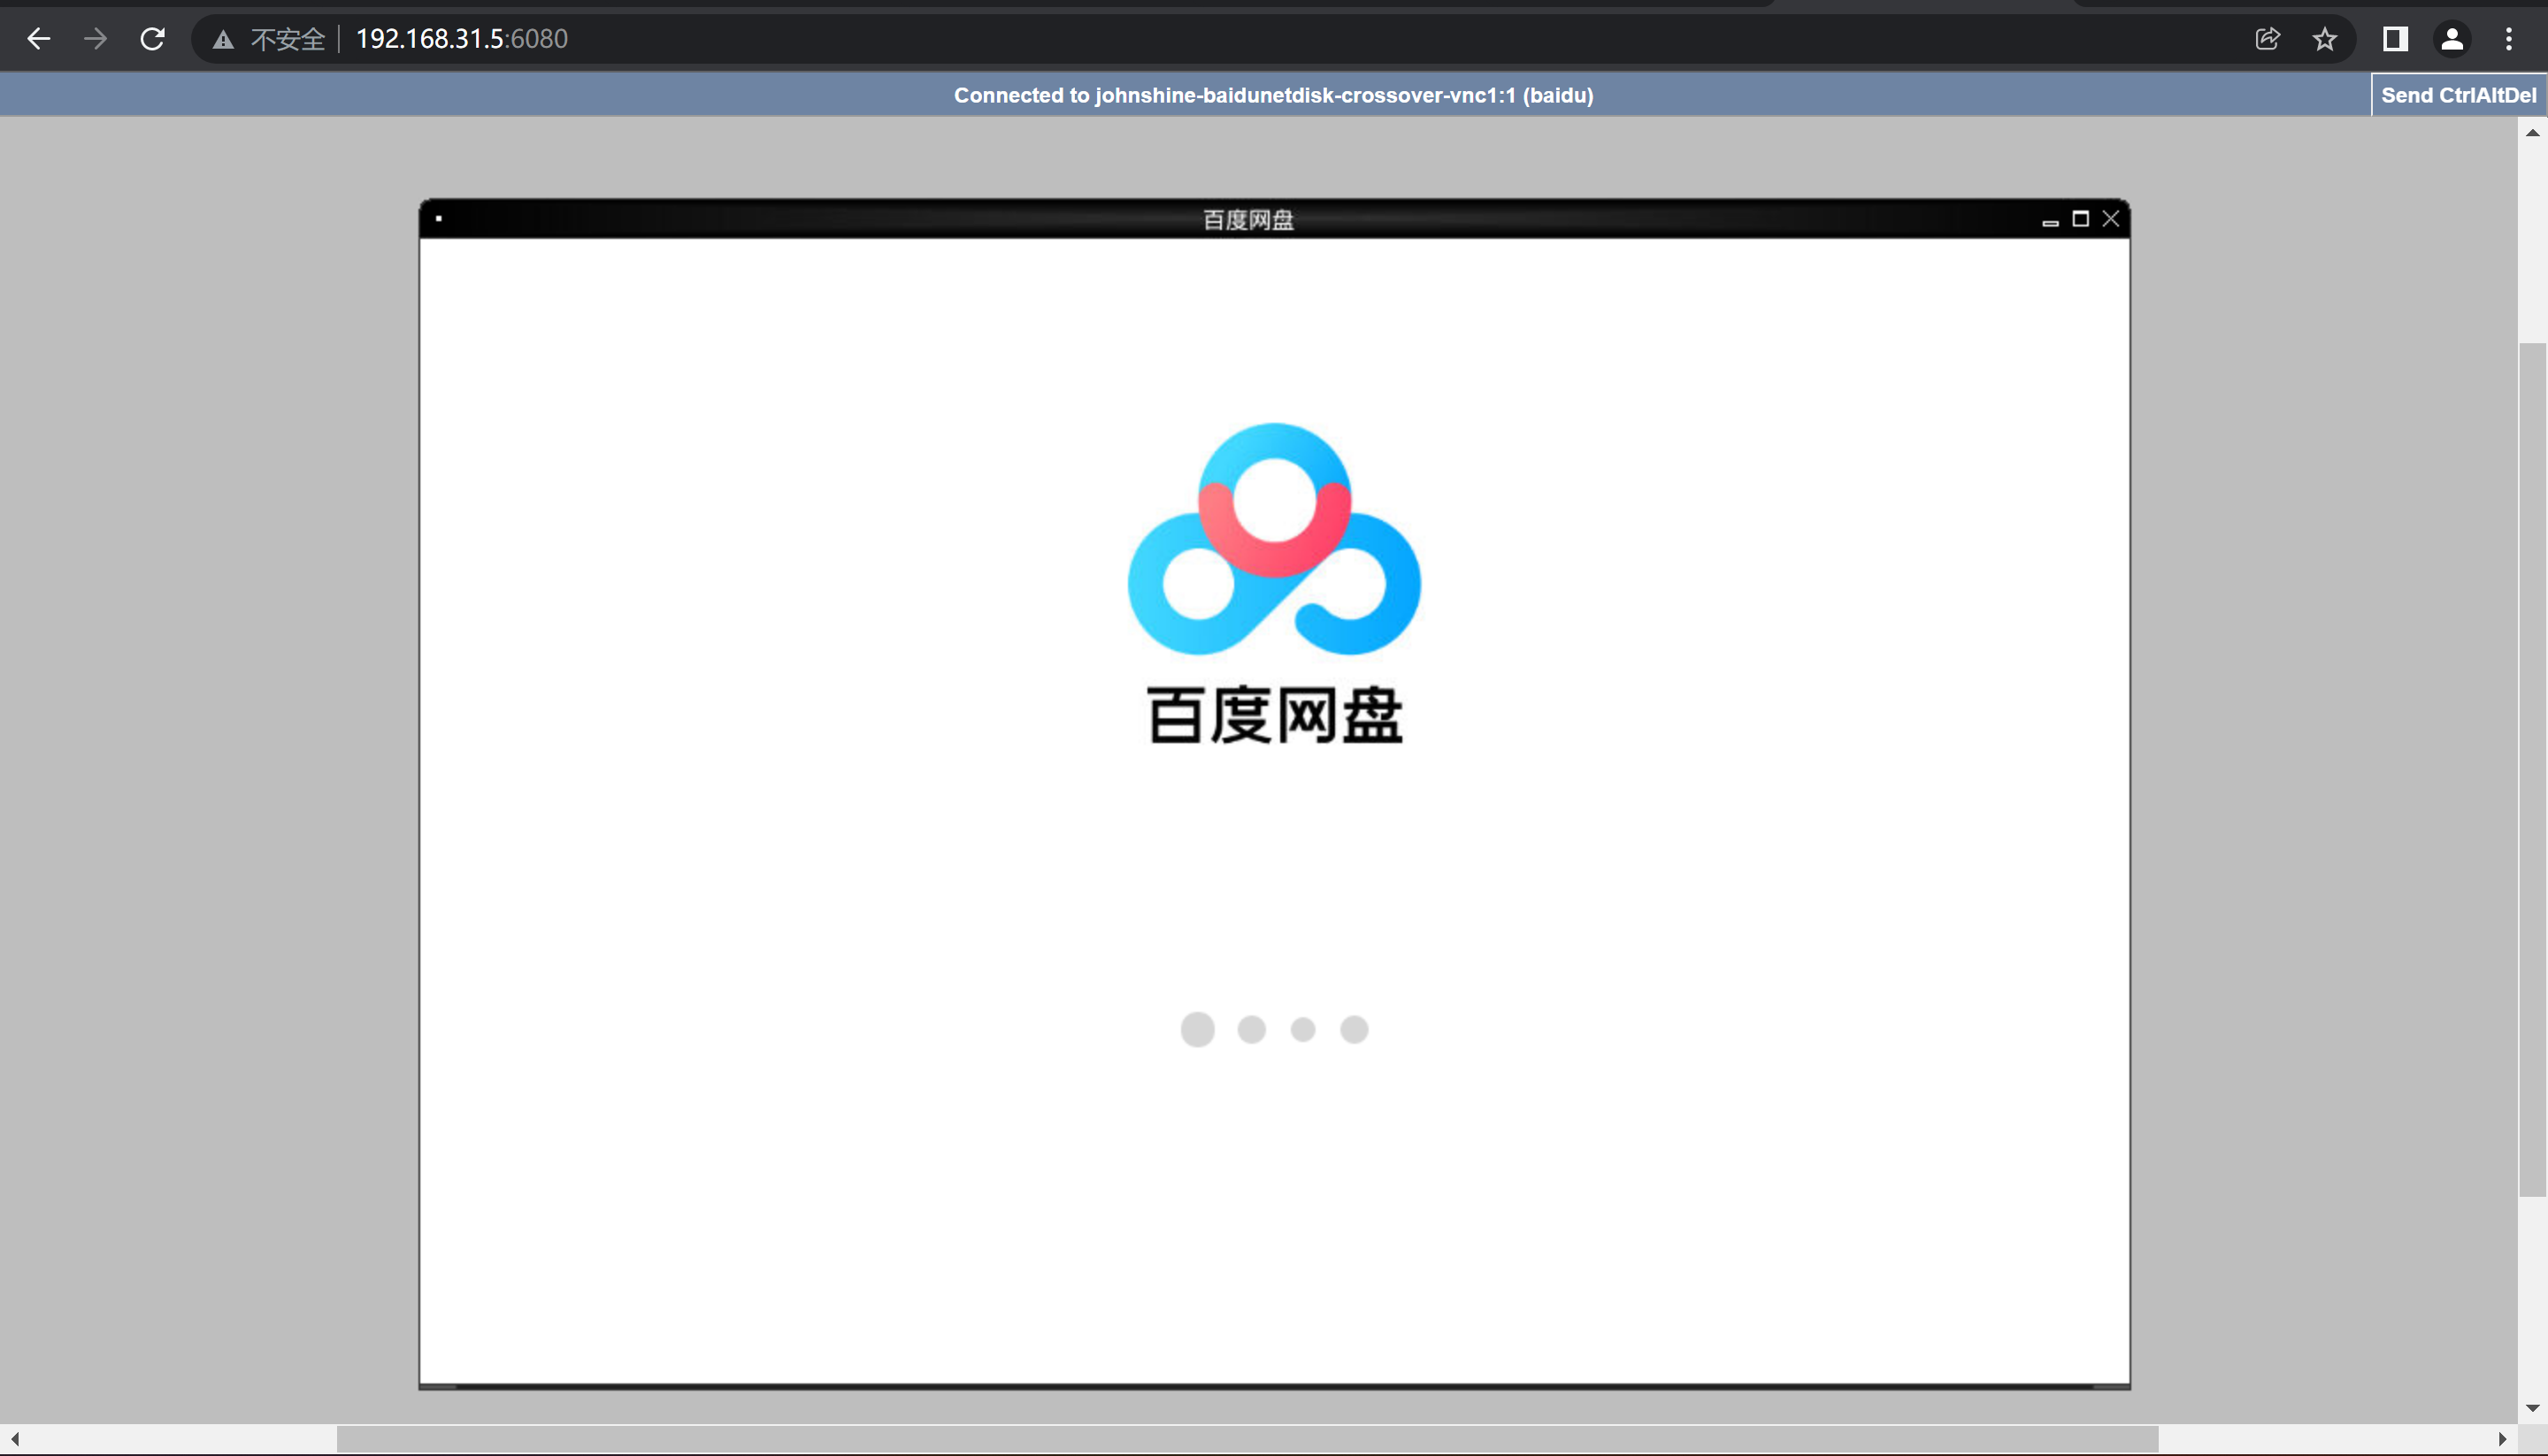Click the share page icon

point(2267,39)
